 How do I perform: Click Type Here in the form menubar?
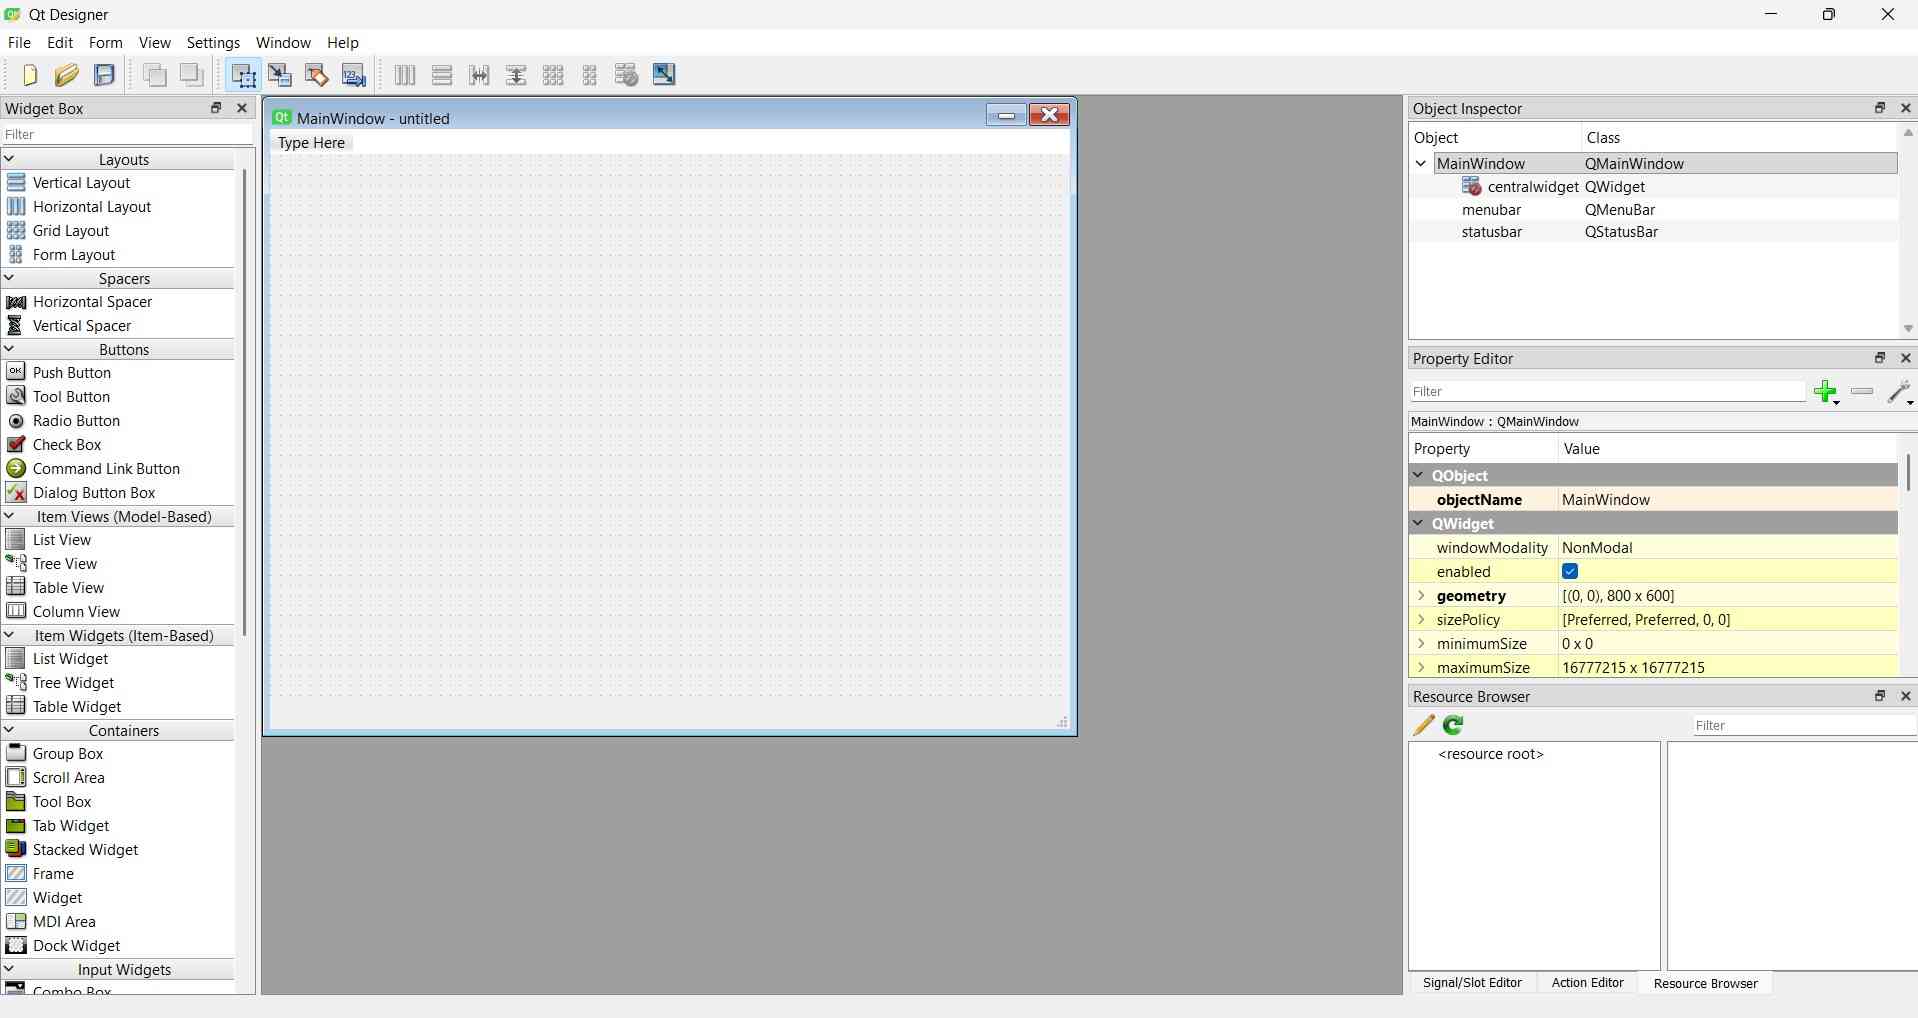point(312,143)
